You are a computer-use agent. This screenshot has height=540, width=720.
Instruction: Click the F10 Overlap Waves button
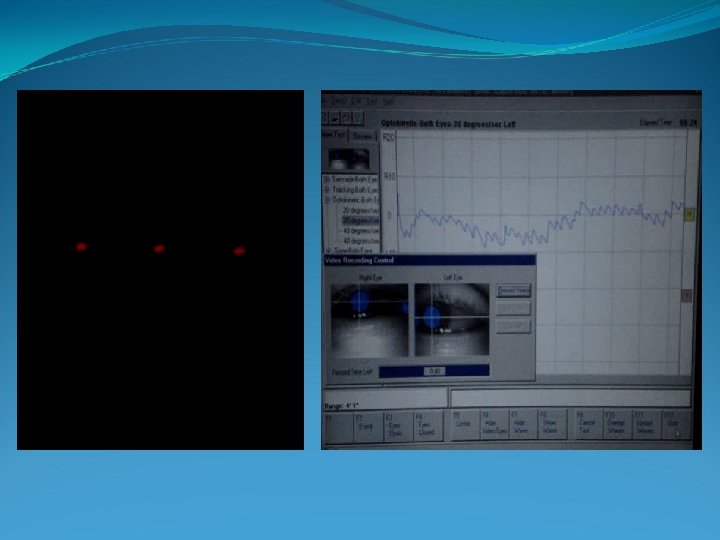coord(617,424)
